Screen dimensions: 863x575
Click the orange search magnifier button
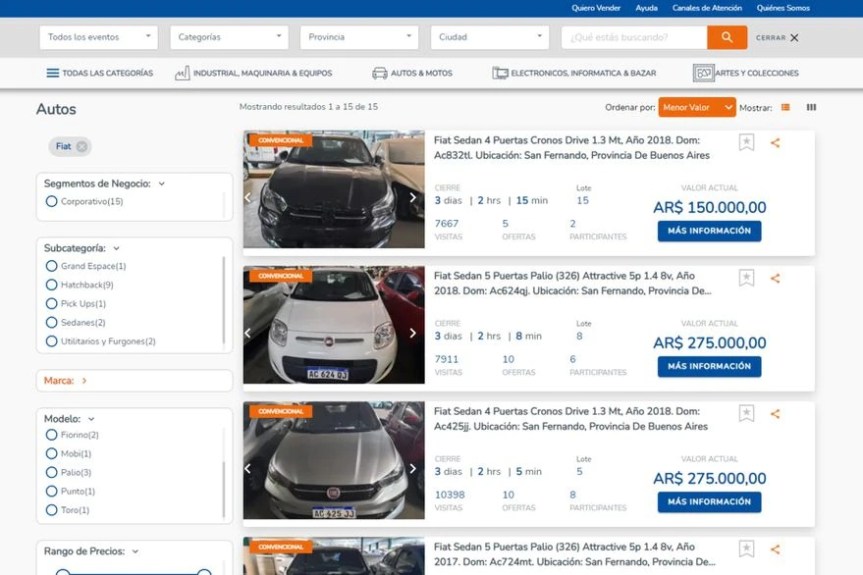click(x=726, y=37)
